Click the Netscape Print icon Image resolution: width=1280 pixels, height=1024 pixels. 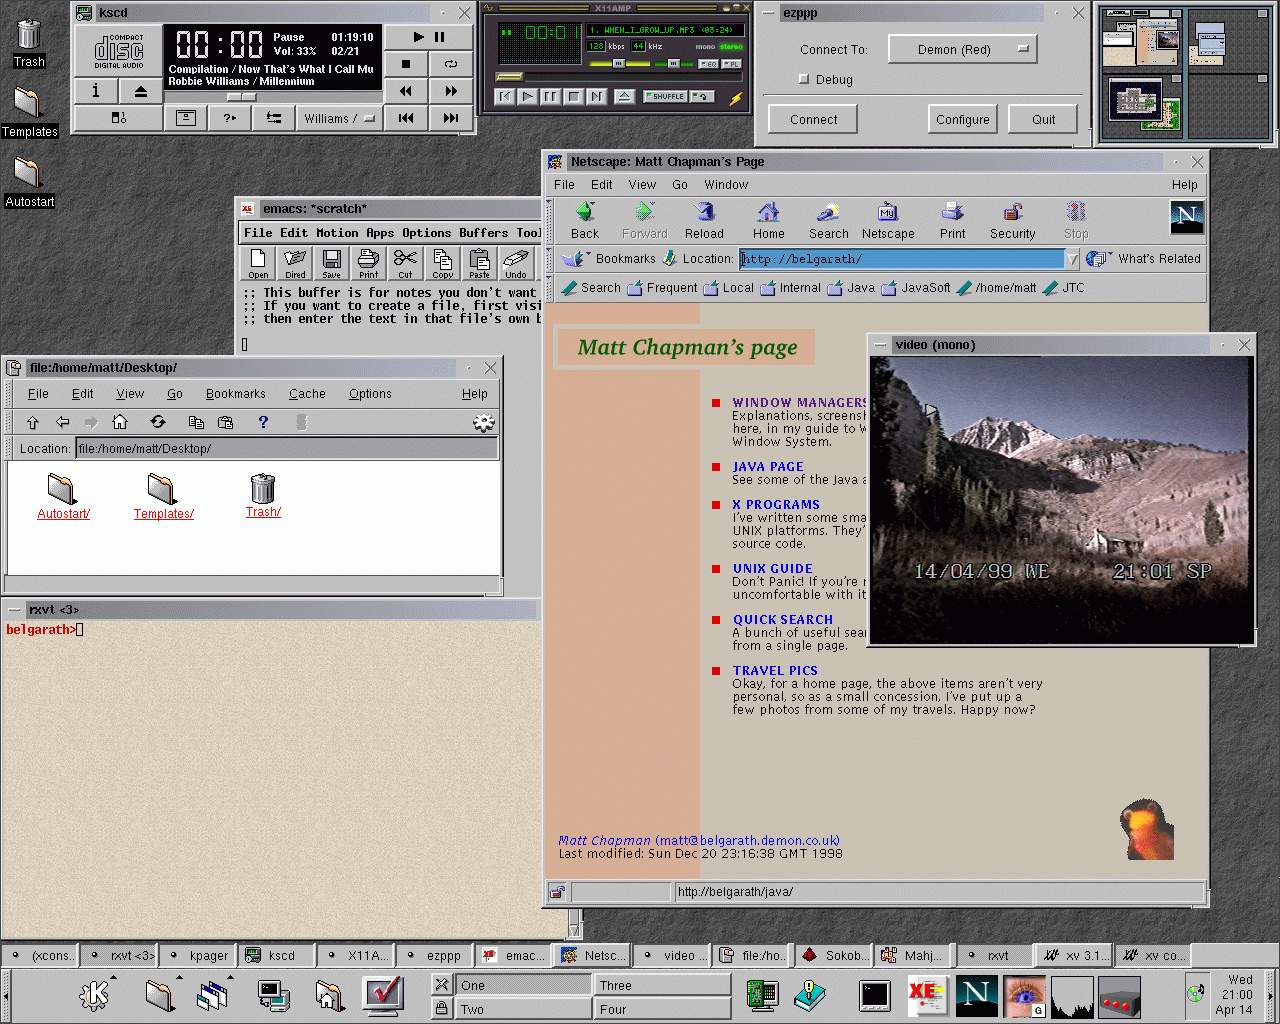click(952, 220)
